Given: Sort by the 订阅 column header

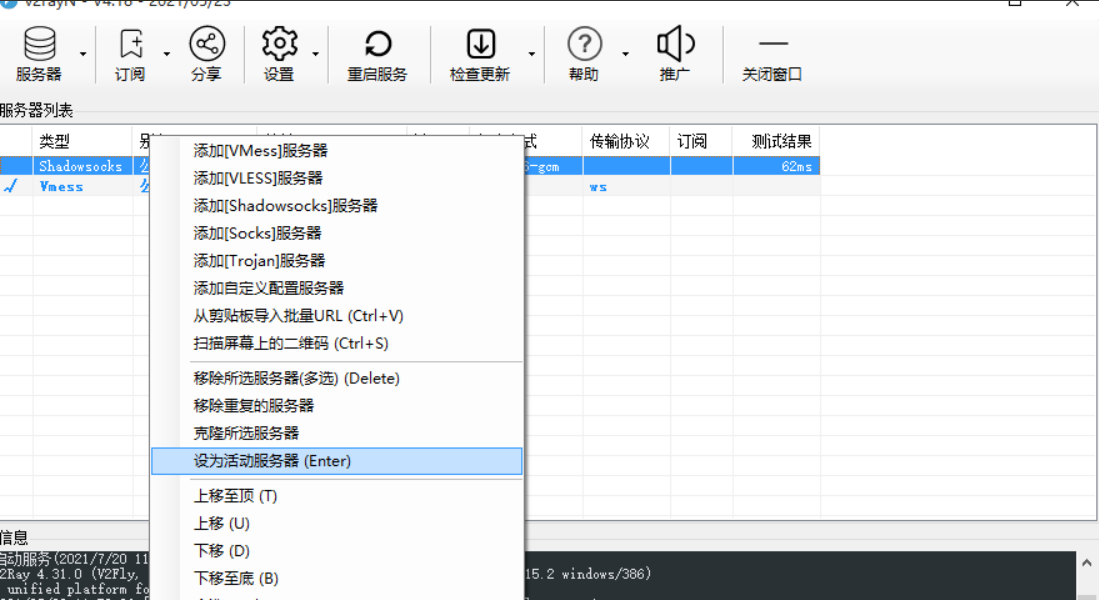Looking at the screenshot, I should coord(700,141).
